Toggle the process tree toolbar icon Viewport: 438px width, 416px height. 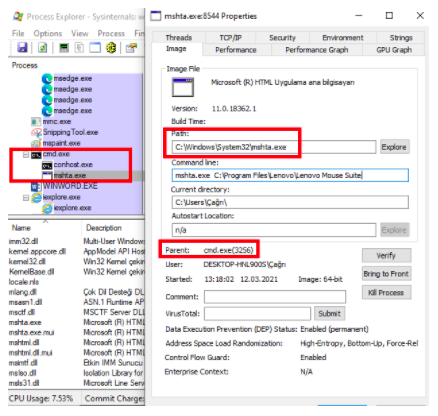[x=79, y=48]
